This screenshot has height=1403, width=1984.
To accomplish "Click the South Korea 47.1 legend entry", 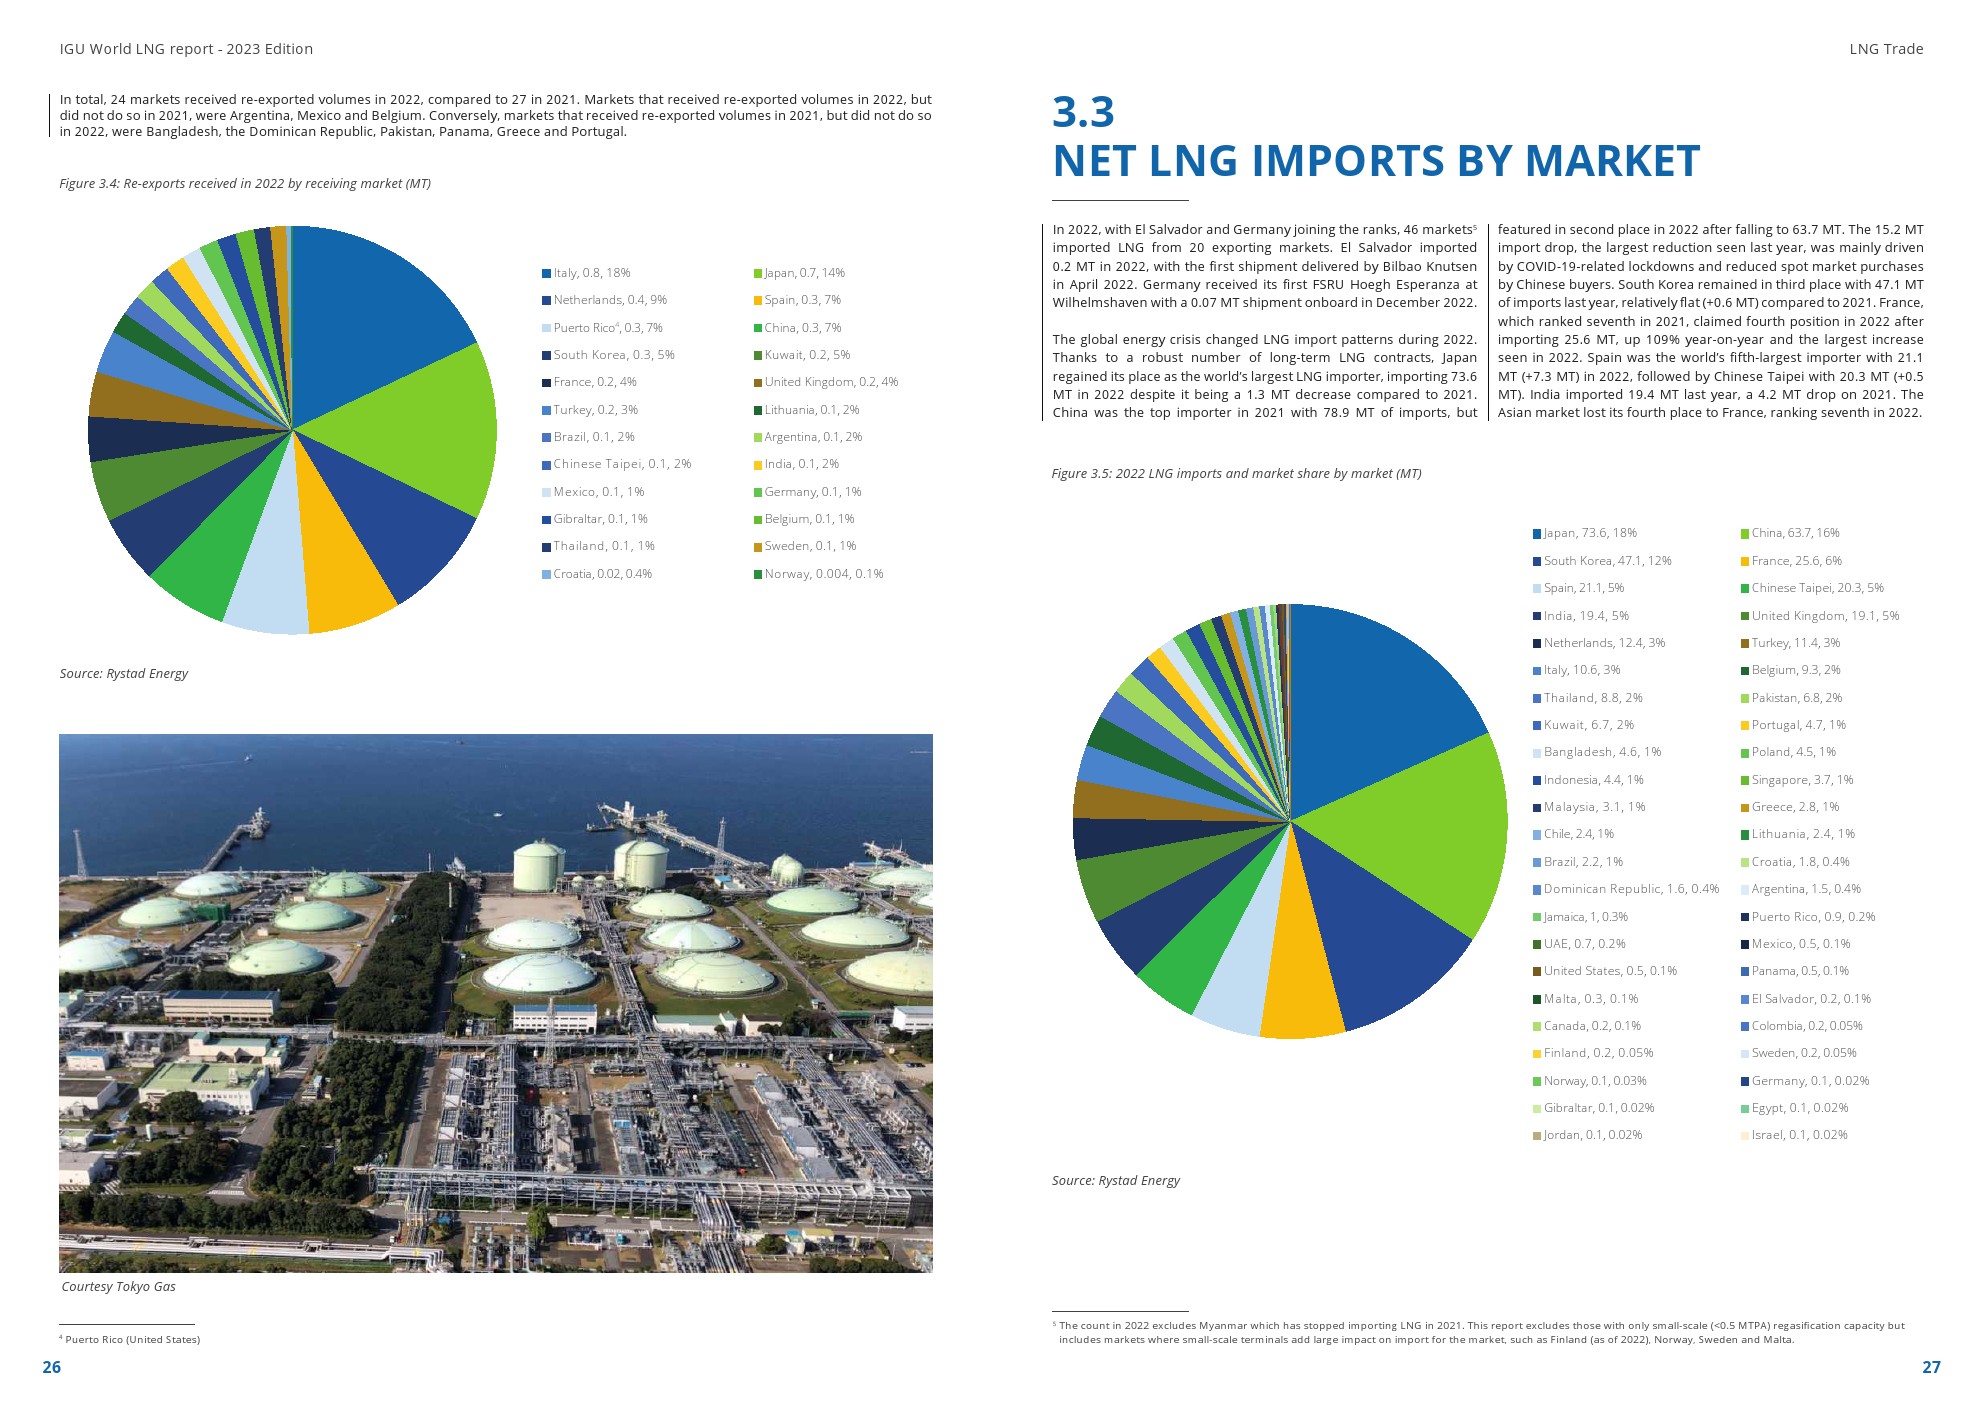I will pos(1606,561).
